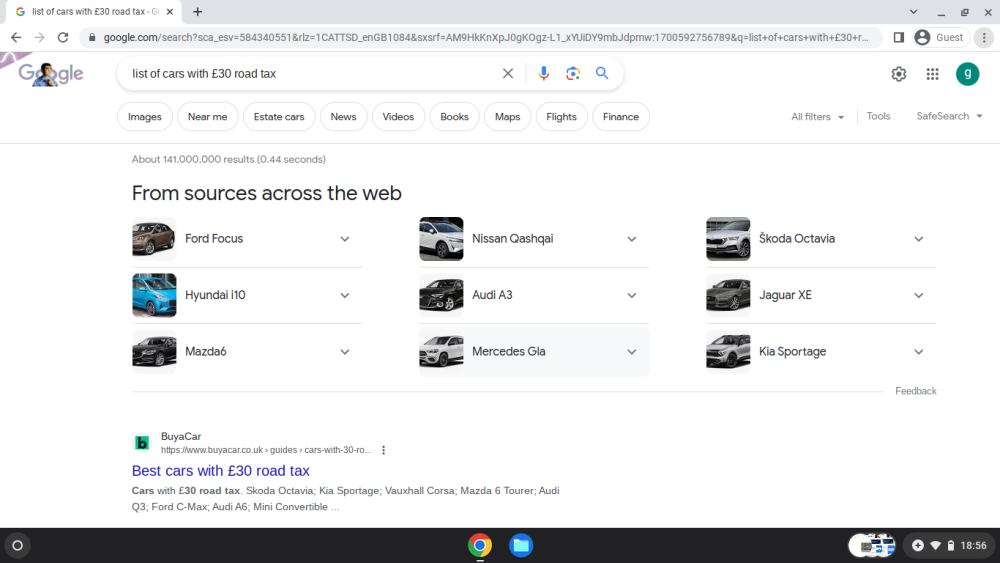The image size is (1000, 563).
Task: Focus the browser address bar URL
Action: (486, 38)
